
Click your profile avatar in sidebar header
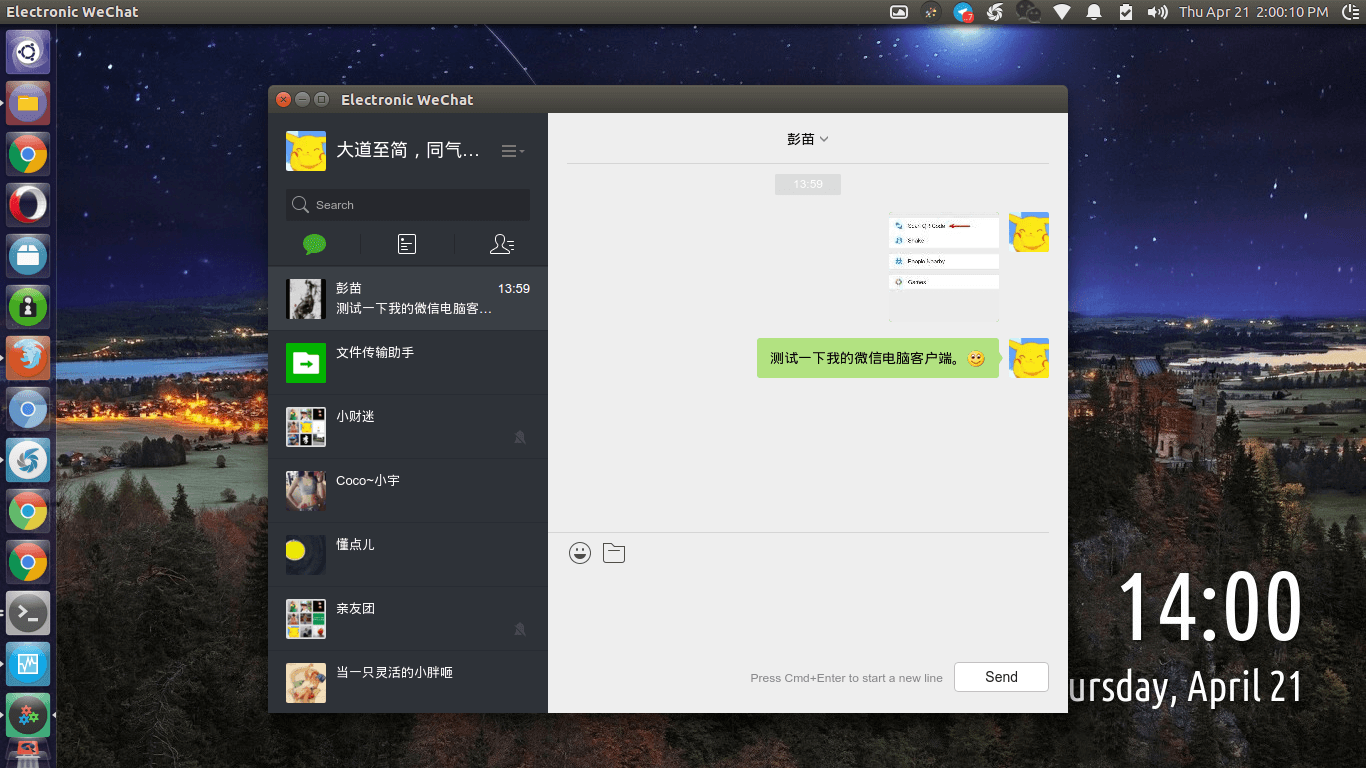(306, 151)
